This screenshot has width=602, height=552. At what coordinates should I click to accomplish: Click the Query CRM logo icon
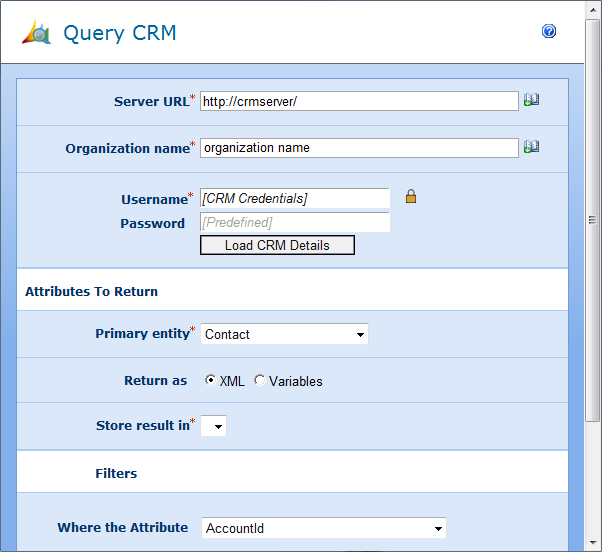[x=36, y=33]
